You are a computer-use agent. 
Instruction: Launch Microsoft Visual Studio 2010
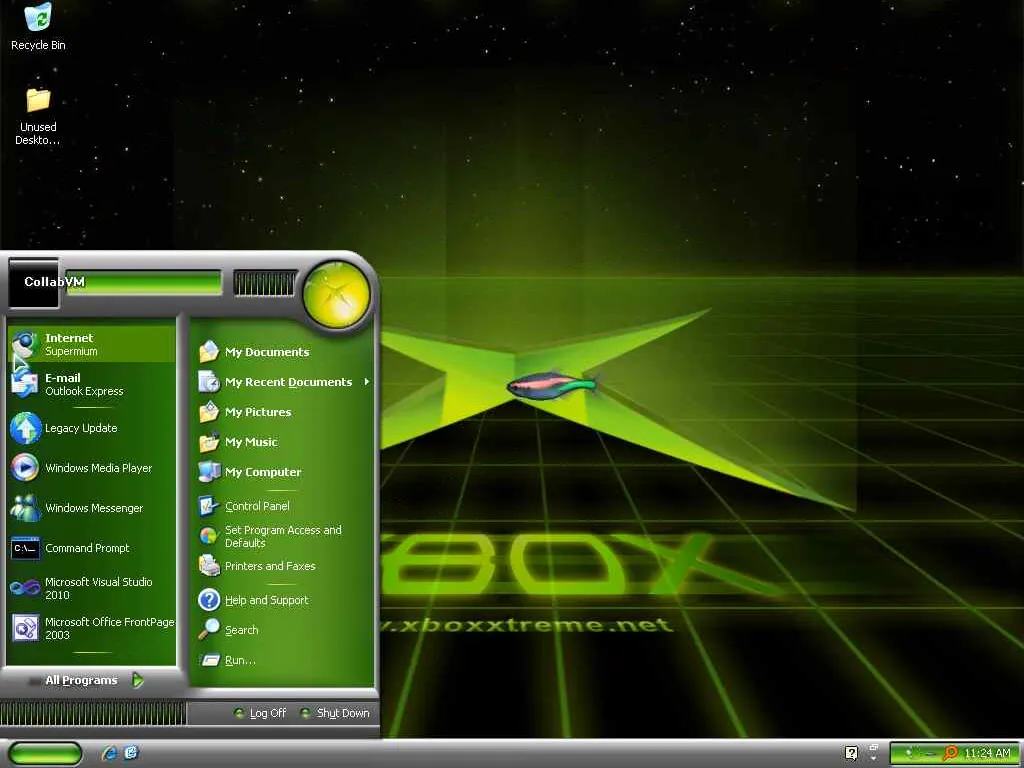pyautogui.click(x=92, y=588)
